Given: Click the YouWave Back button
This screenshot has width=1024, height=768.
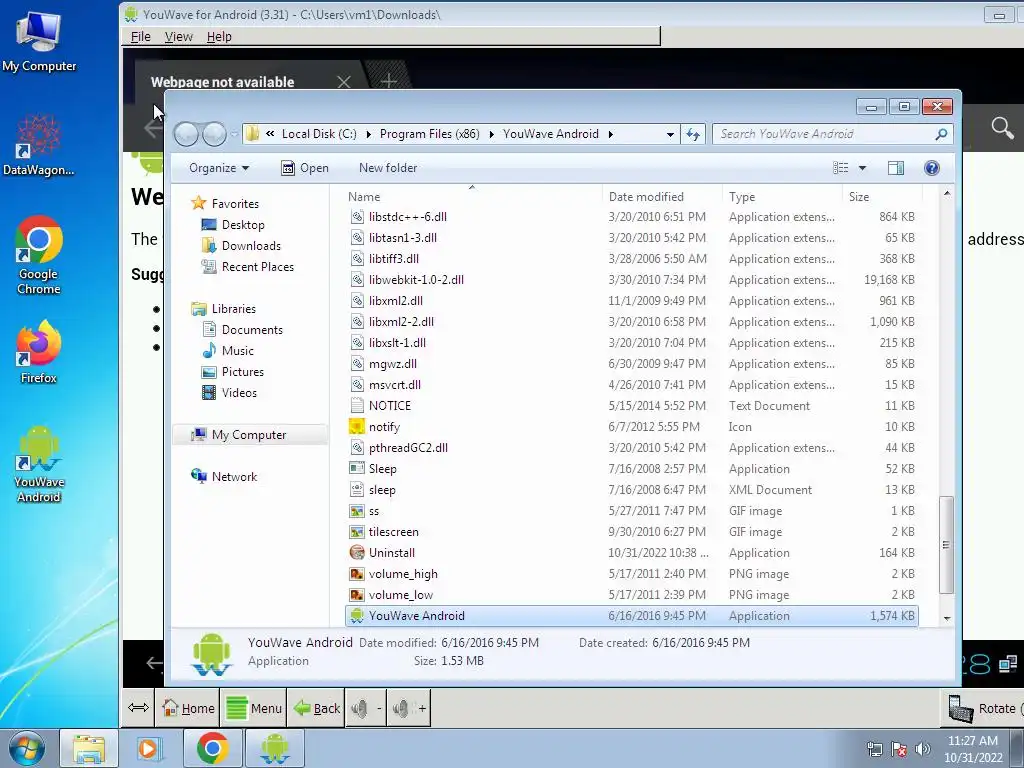Looking at the screenshot, I should click(317, 709).
